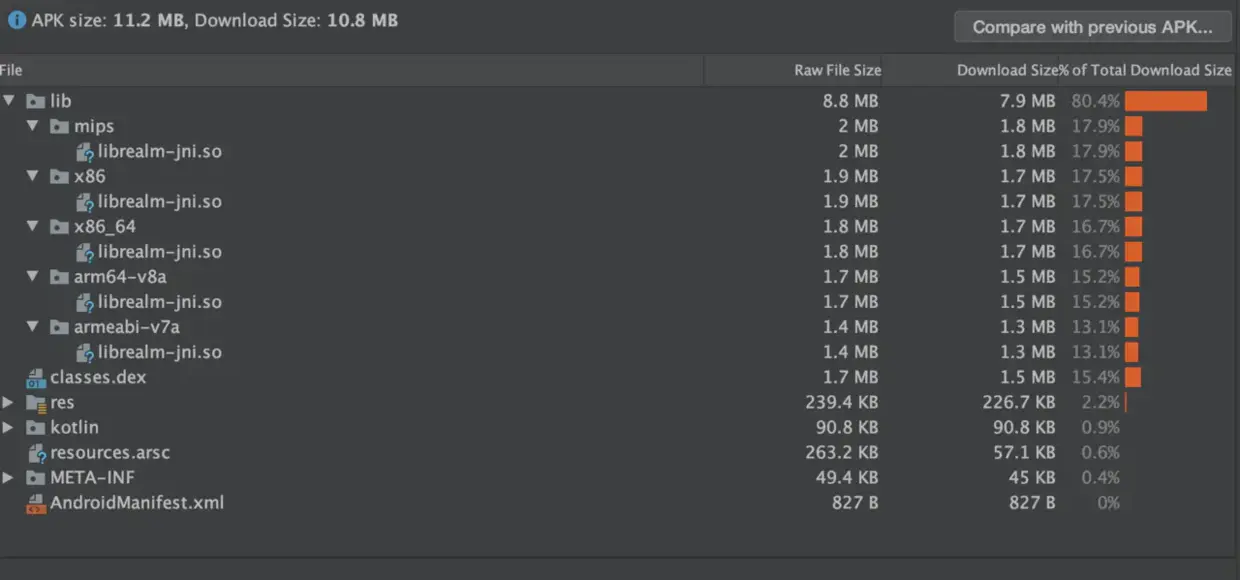Collapse the armeabi-v7a folder arrow
Image resolution: width=1240 pixels, height=580 pixels.
(33, 327)
